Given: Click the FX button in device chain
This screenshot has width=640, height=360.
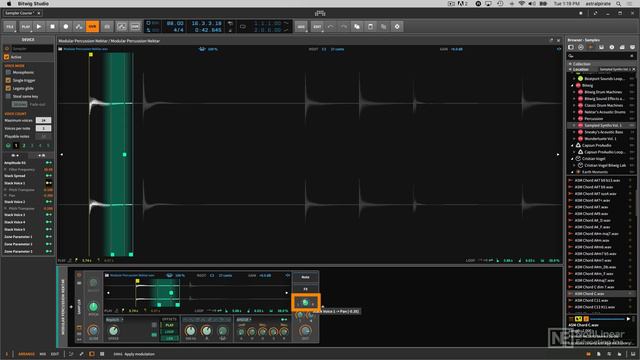Looking at the screenshot, I should (x=305, y=289).
